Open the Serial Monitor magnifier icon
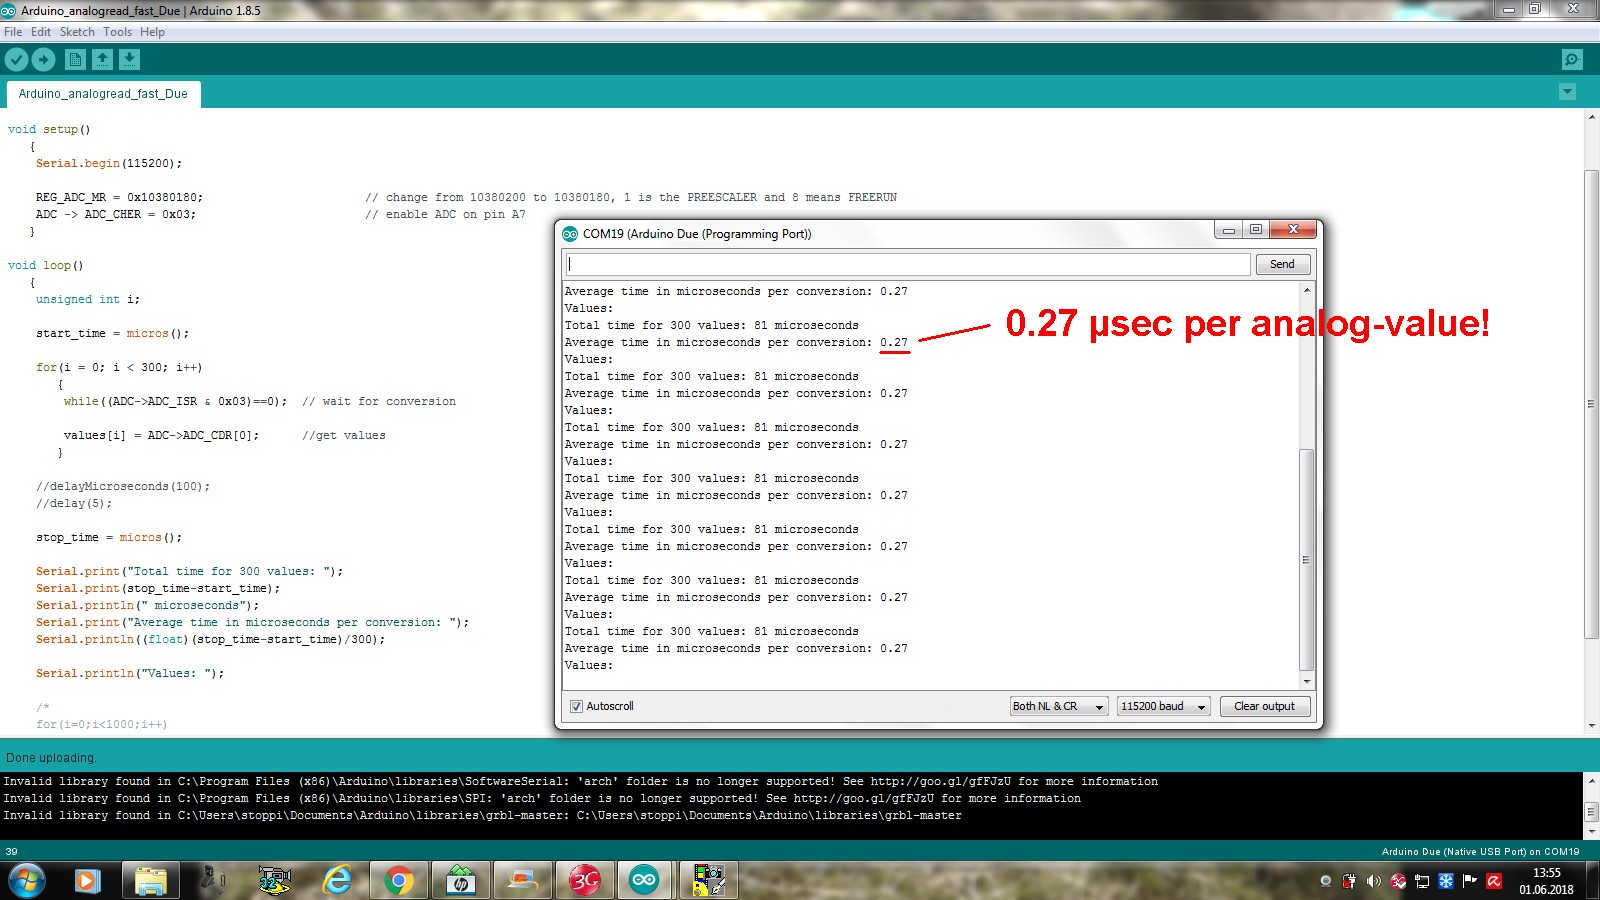This screenshot has height=900, width=1600. (1572, 60)
